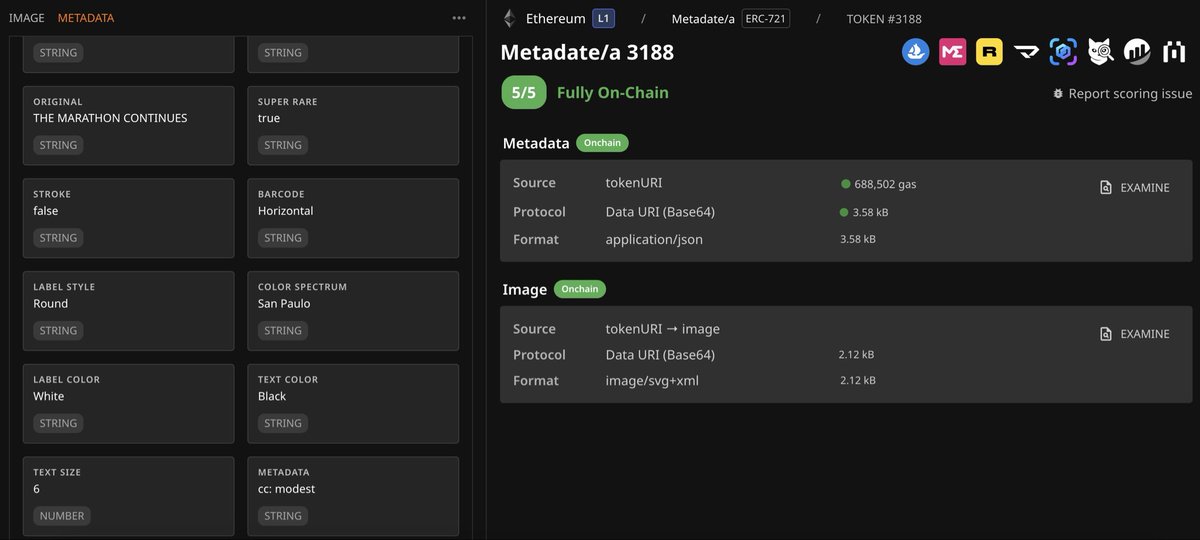Image resolution: width=1200 pixels, height=540 pixels.
Task: Click Report scoring issue link
Action: tap(1130, 93)
